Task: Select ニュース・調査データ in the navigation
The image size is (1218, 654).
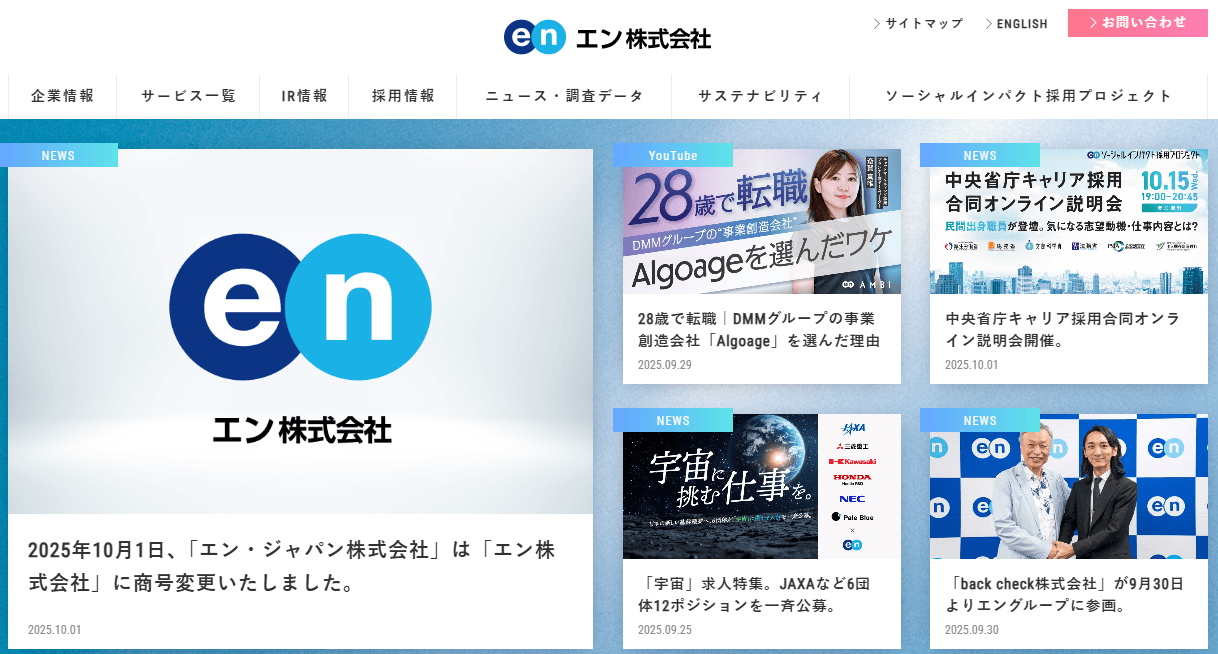Action: point(564,96)
